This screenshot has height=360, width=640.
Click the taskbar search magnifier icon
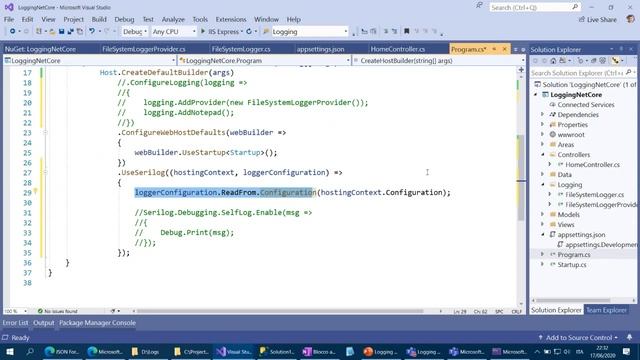tap(30, 351)
